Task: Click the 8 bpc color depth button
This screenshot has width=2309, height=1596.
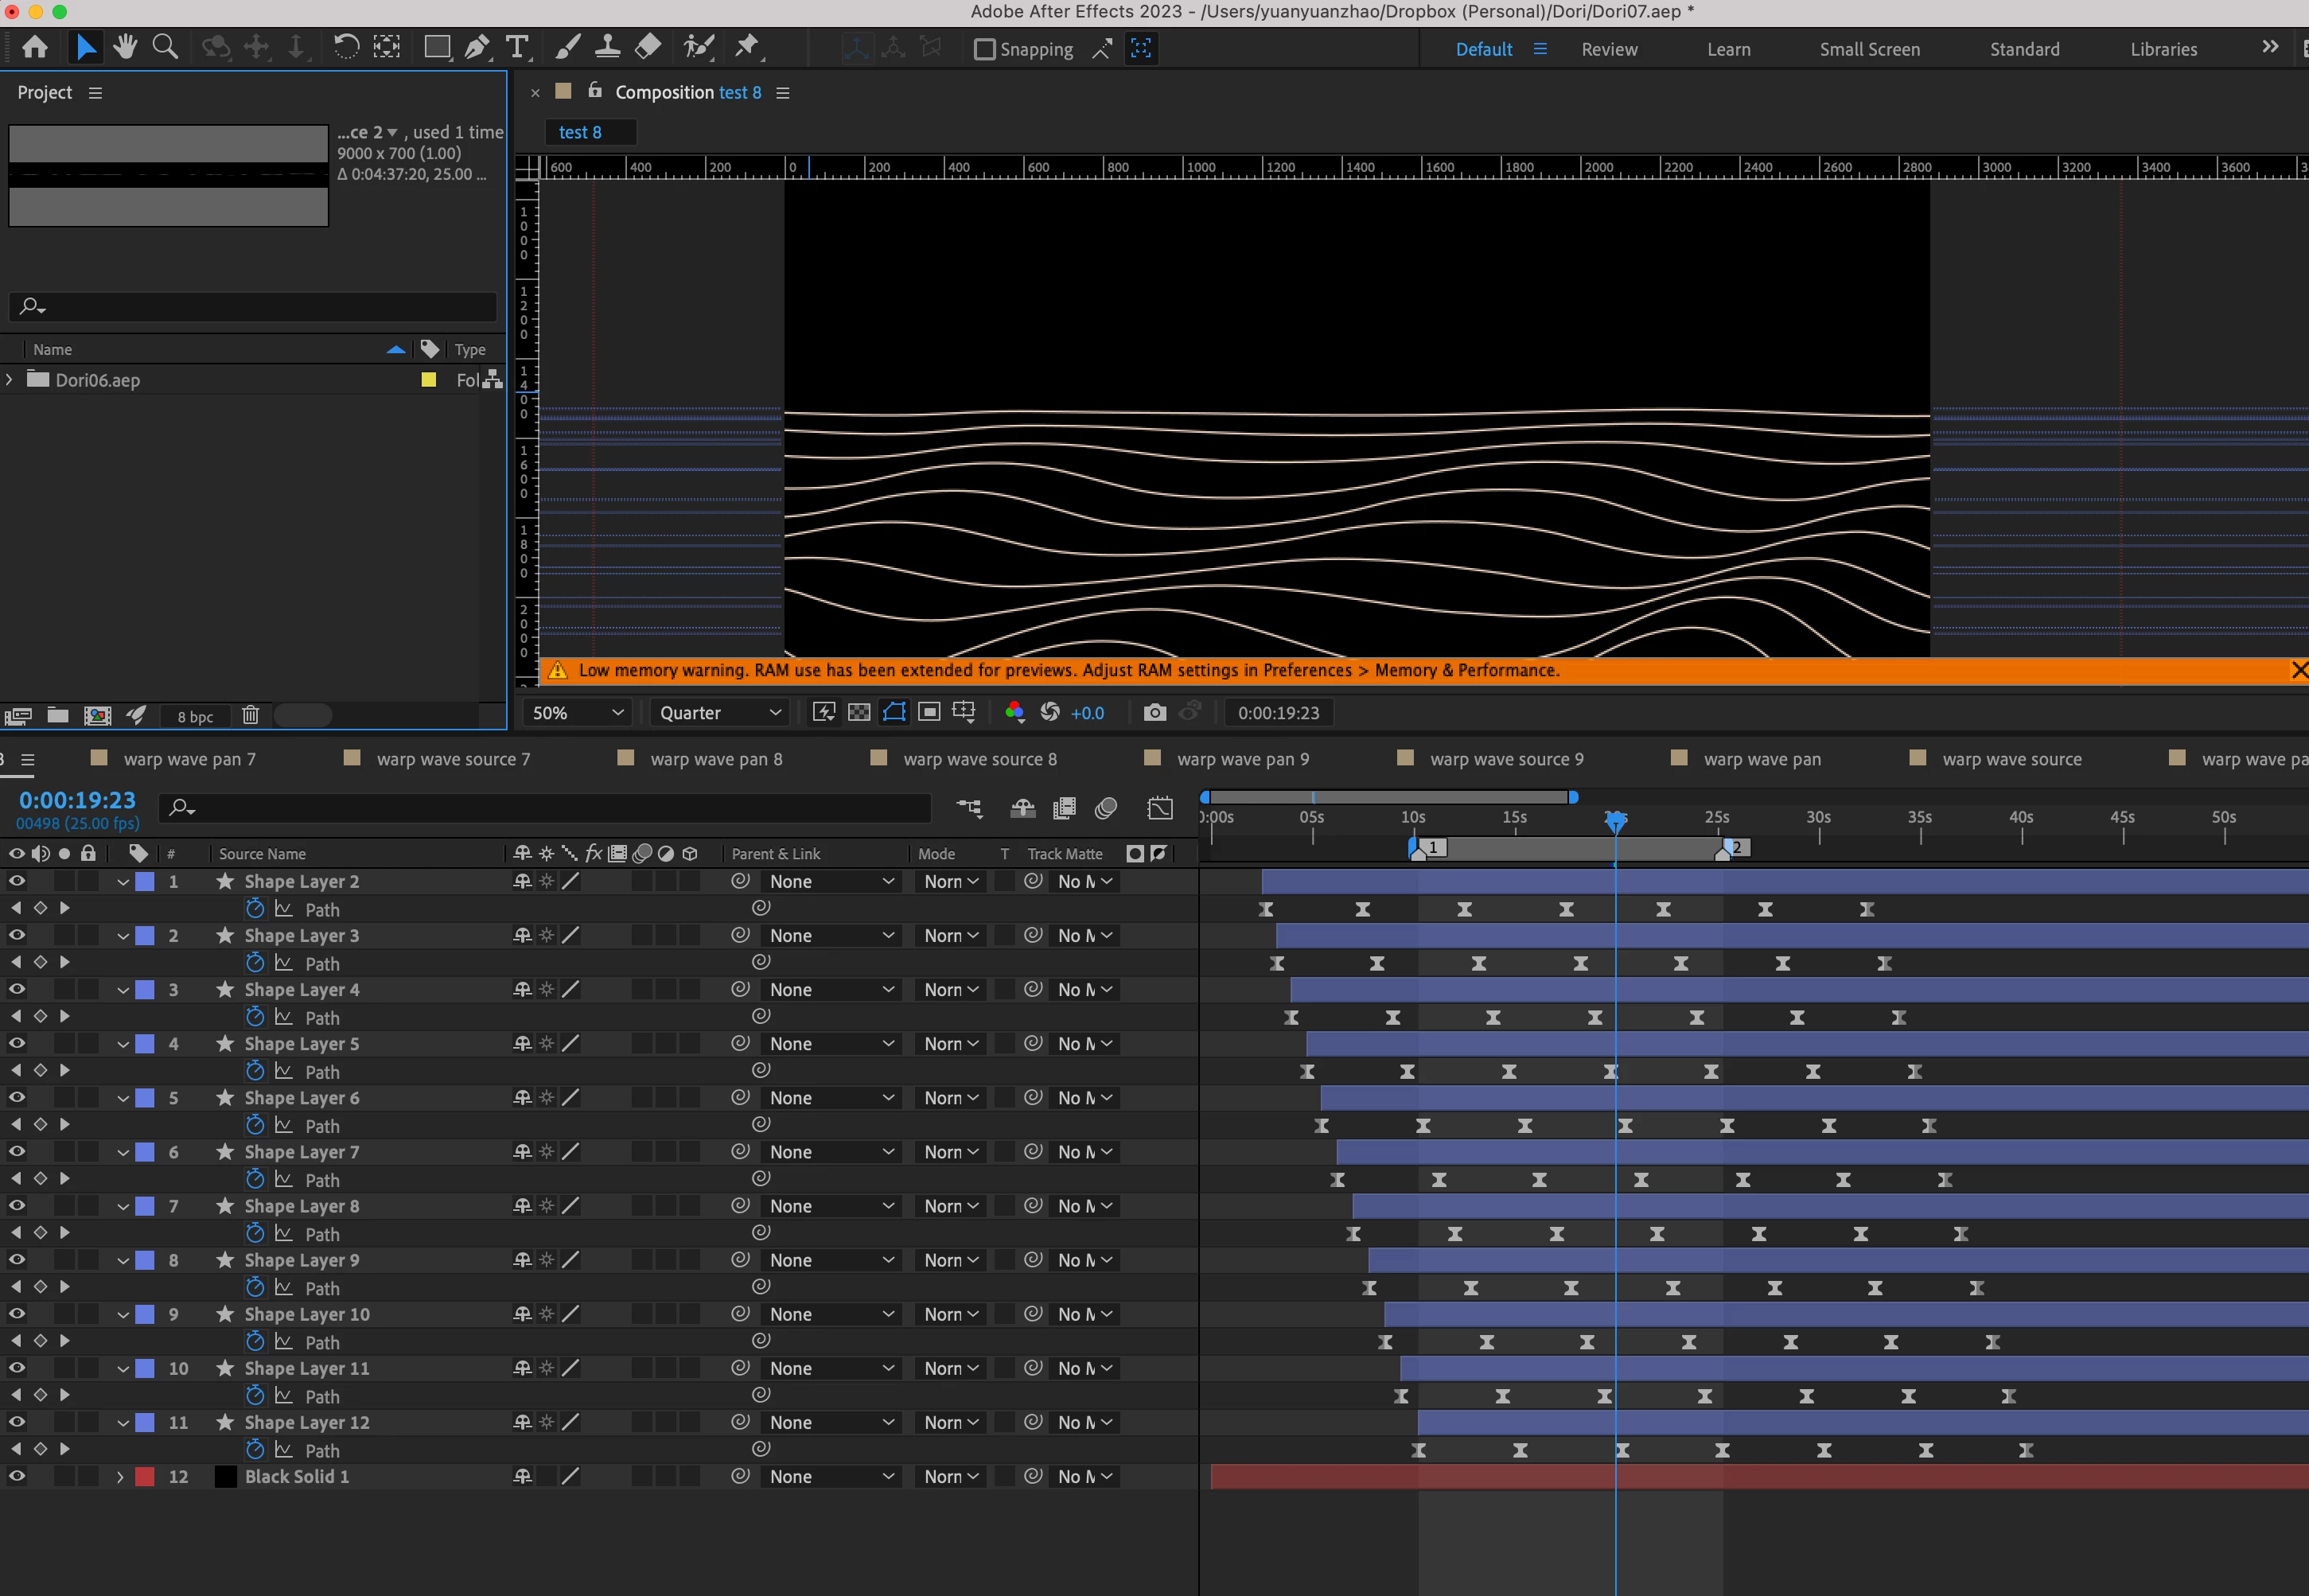Action: 195,716
